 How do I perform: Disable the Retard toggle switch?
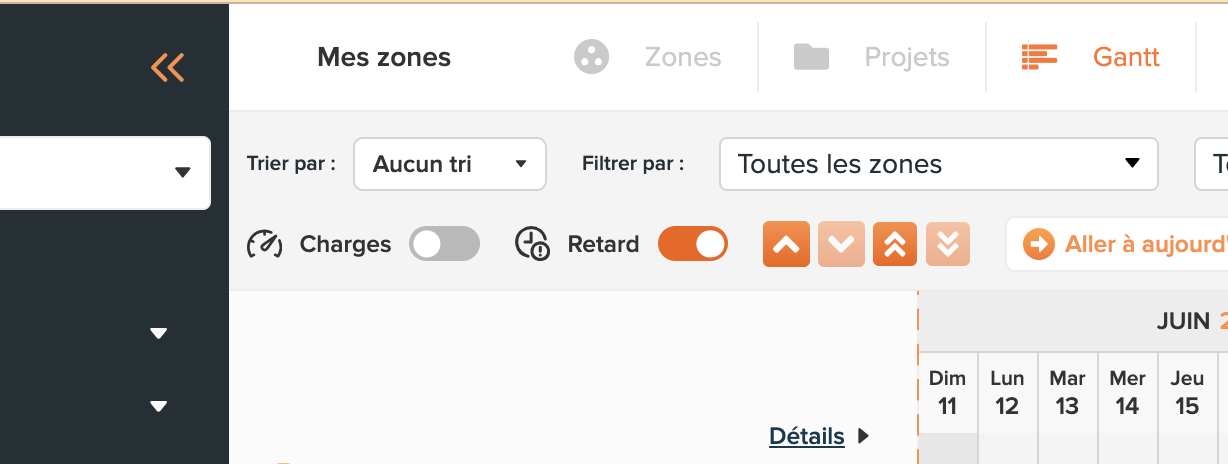[693, 244]
